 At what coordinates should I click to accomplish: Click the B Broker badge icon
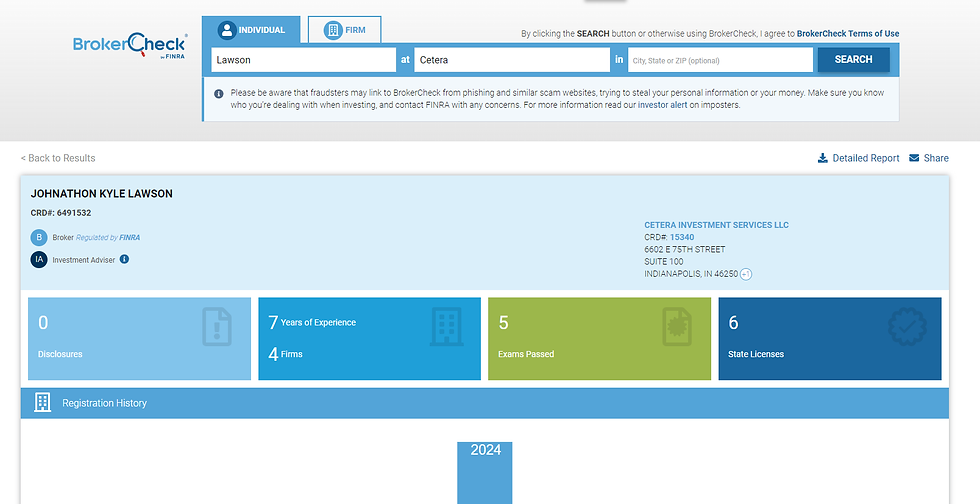coord(39,238)
